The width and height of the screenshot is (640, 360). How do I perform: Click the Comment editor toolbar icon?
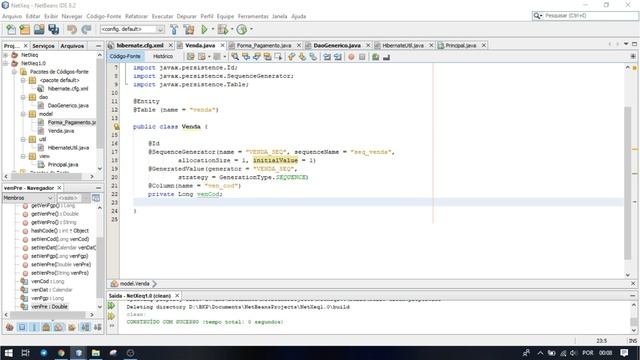pyautogui.click(x=376, y=57)
